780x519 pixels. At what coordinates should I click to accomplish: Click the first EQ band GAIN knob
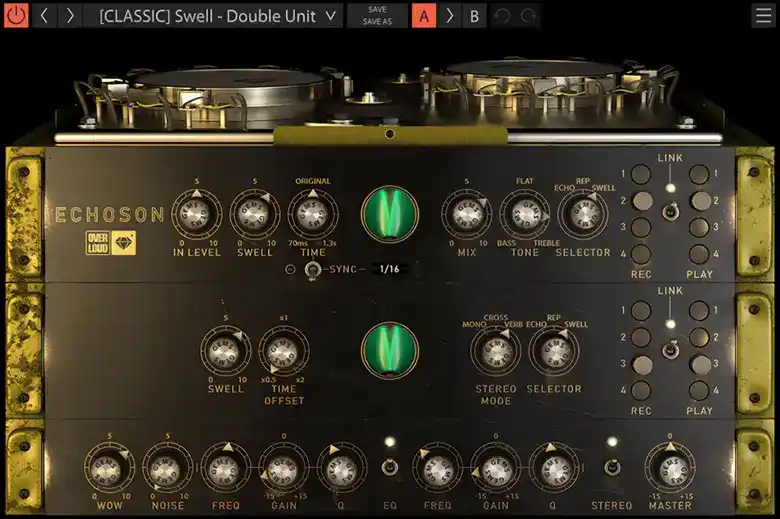(284, 468)
